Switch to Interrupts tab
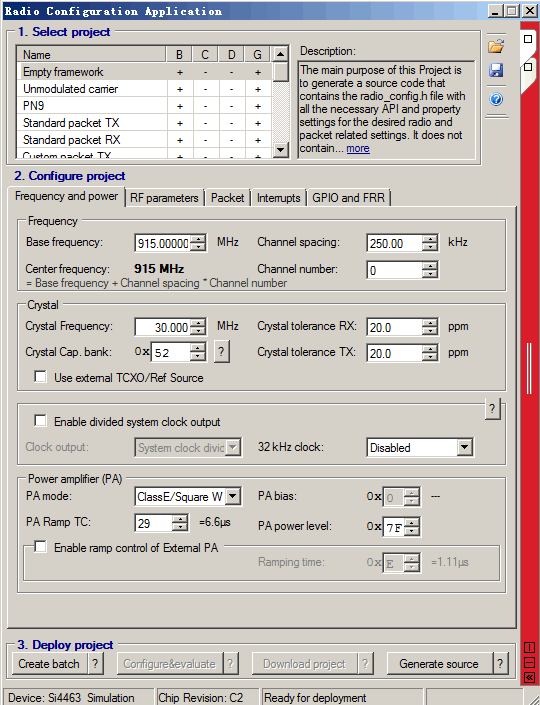Viewport: 540px width, 705px height. [x=278, y=198]
